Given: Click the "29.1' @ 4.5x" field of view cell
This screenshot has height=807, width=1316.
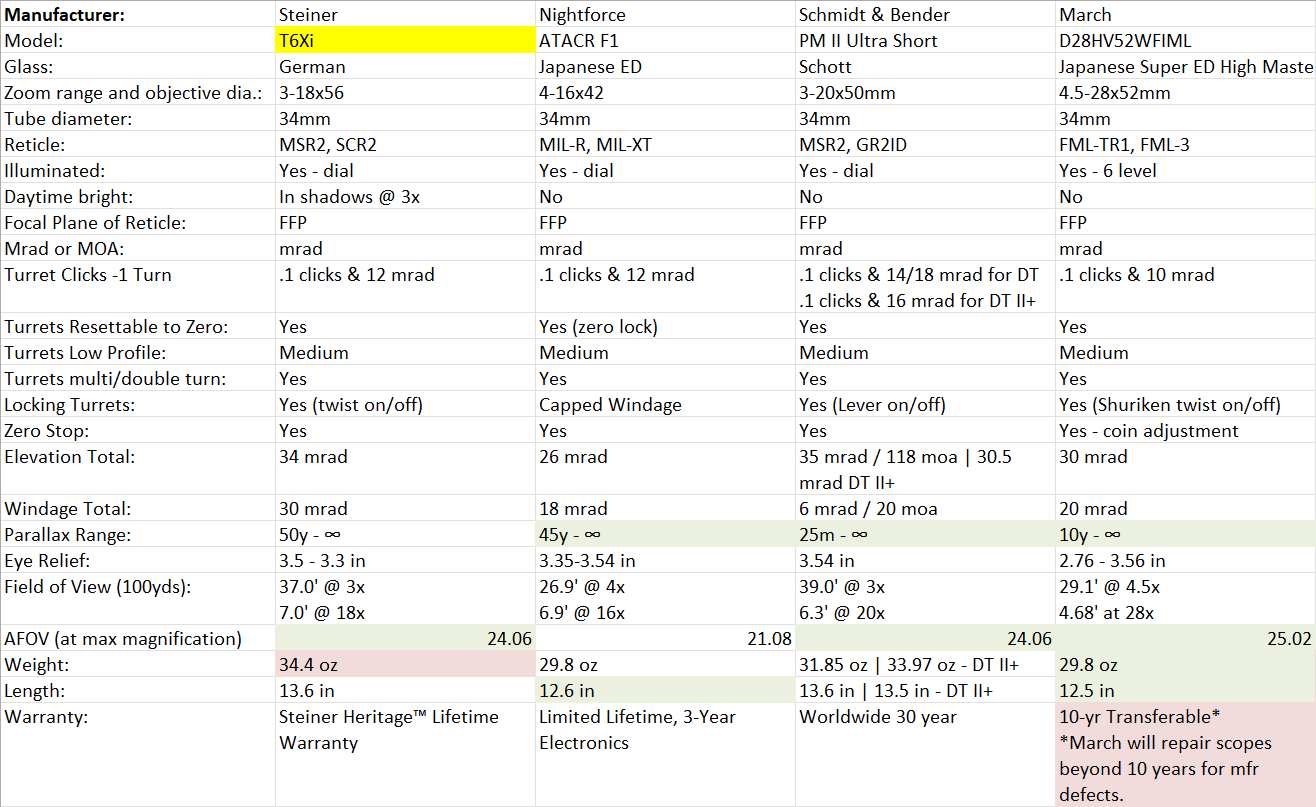Looking at the screenshot, I should click(1186, 600).
